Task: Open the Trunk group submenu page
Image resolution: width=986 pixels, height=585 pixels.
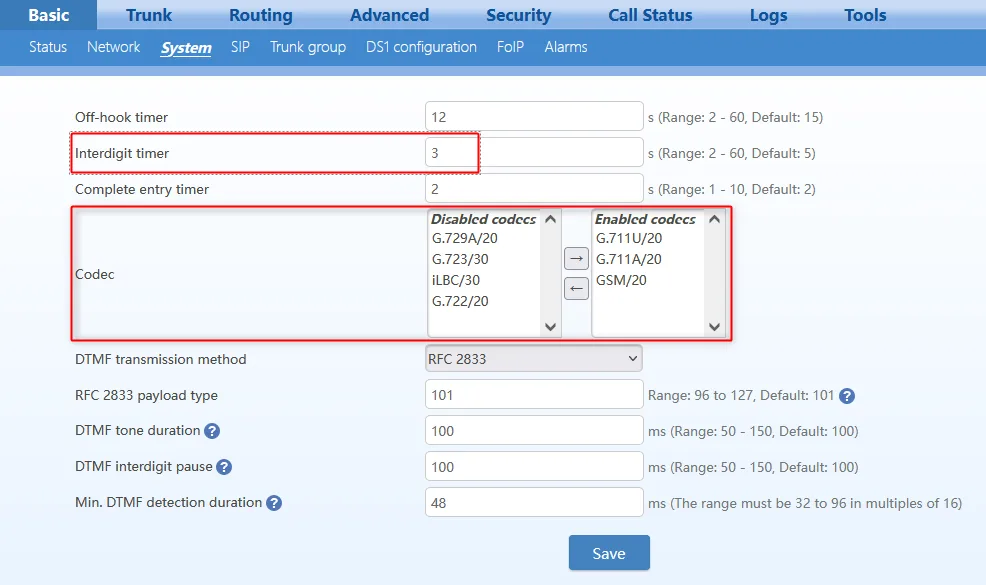Action: (308, 47)
